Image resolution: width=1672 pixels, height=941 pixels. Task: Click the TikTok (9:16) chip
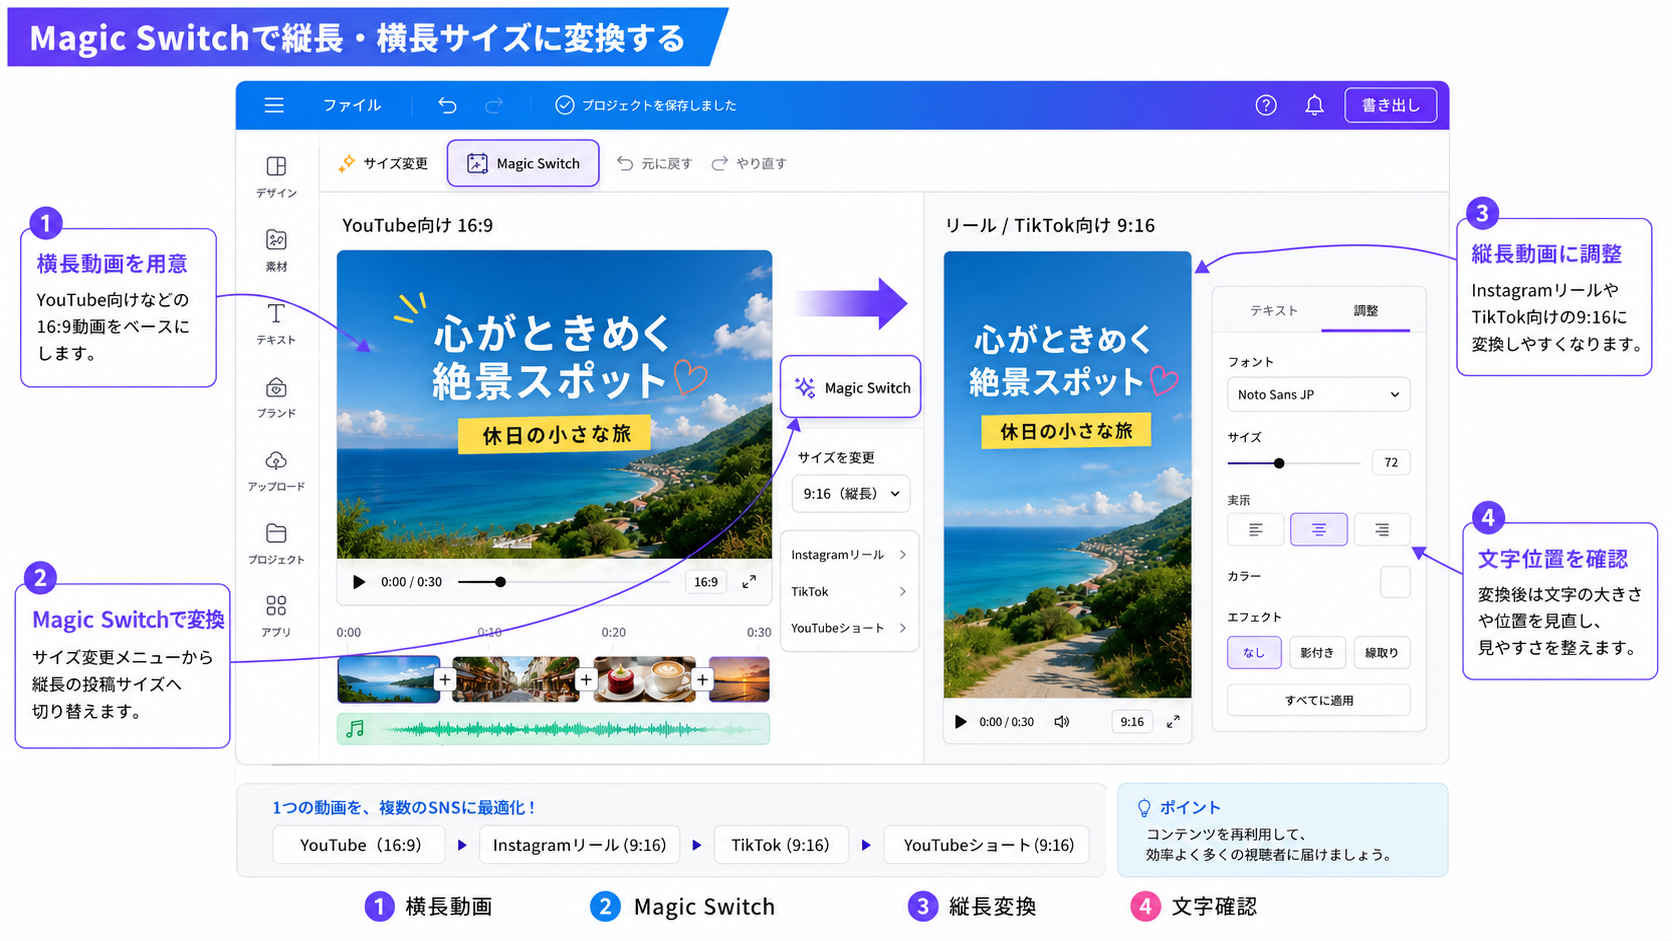(x=780, y=845)
